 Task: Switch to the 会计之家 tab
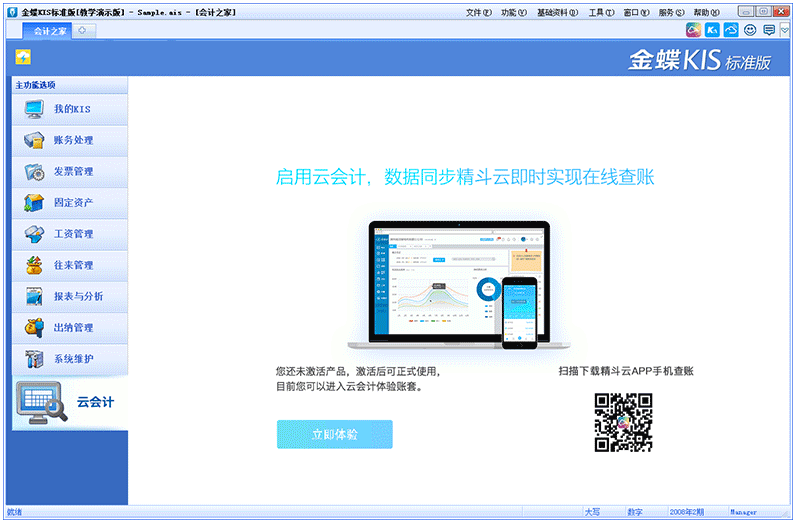[47, 31]
